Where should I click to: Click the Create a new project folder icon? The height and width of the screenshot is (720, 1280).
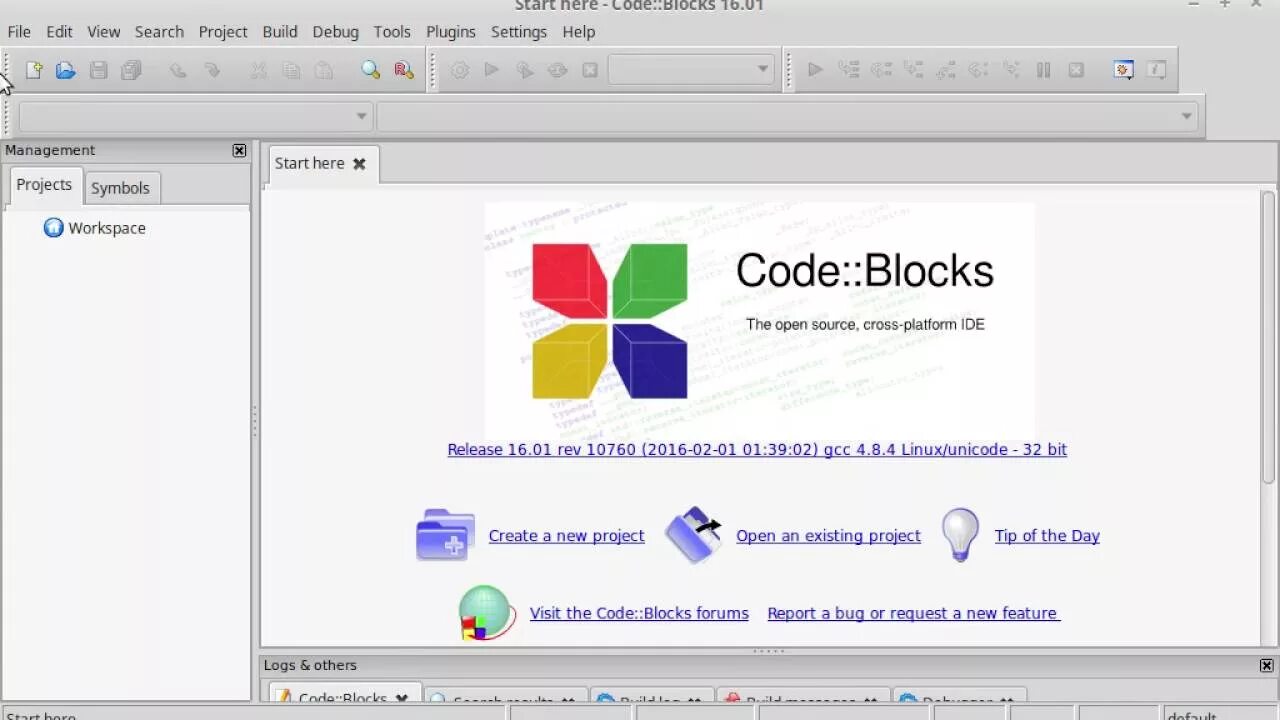[445, 535]
